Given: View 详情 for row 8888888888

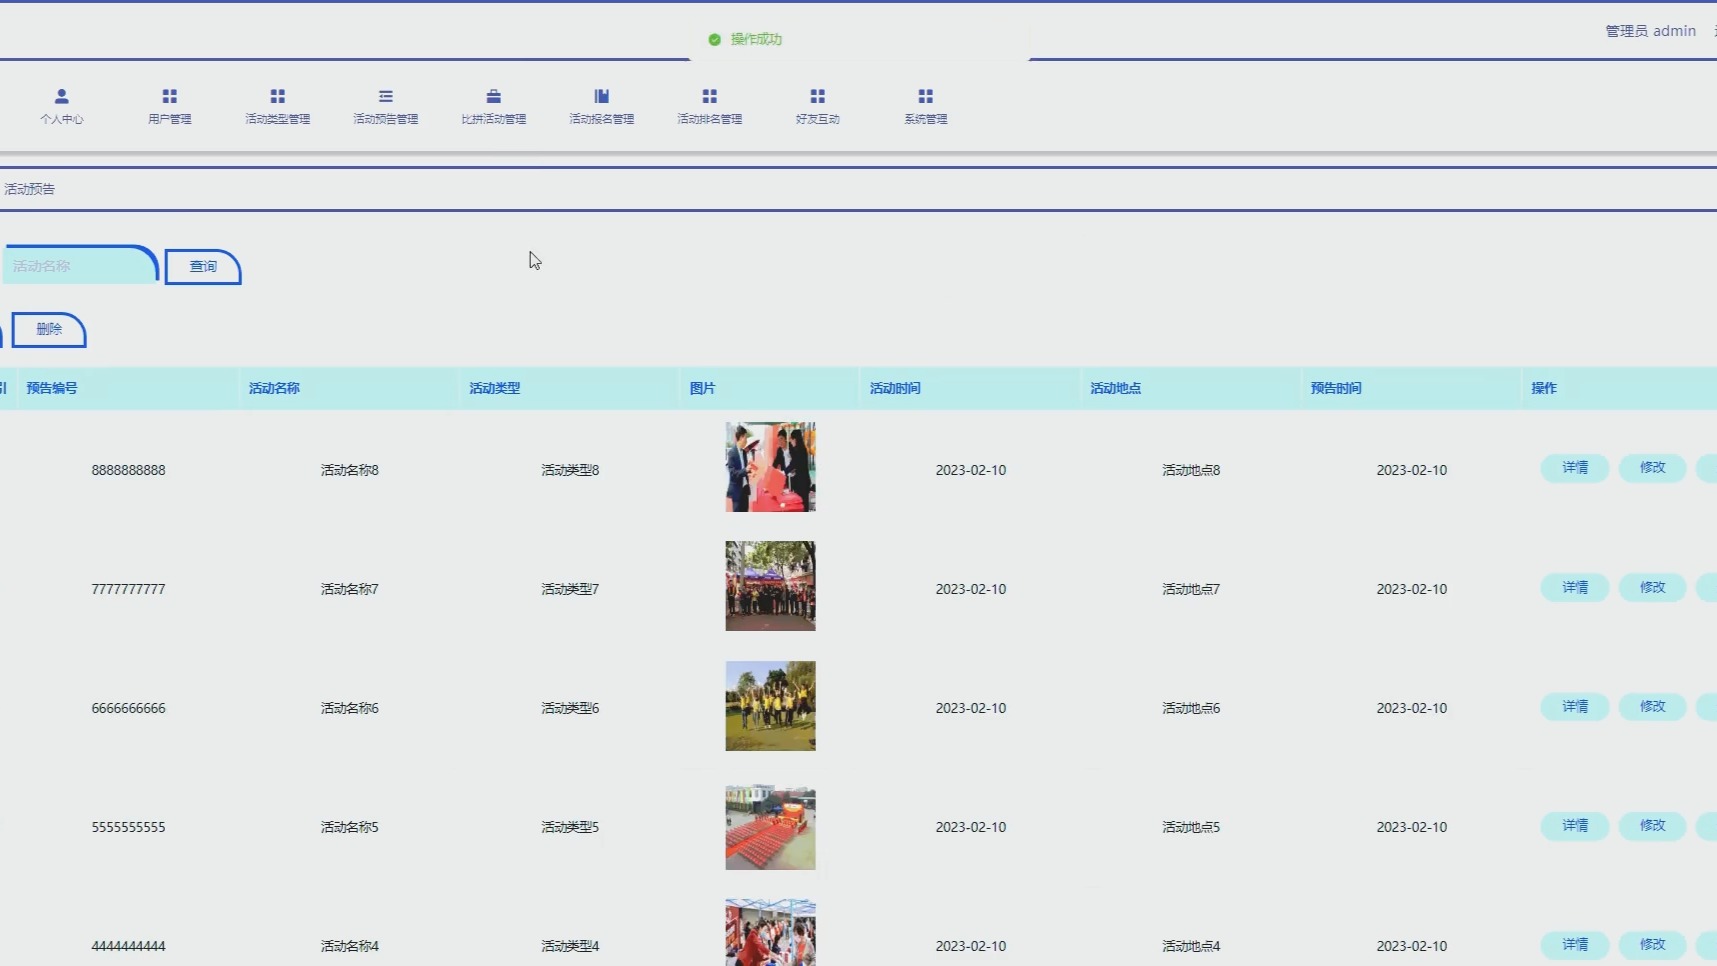Looking at the screenshot, I should 1575,468.
